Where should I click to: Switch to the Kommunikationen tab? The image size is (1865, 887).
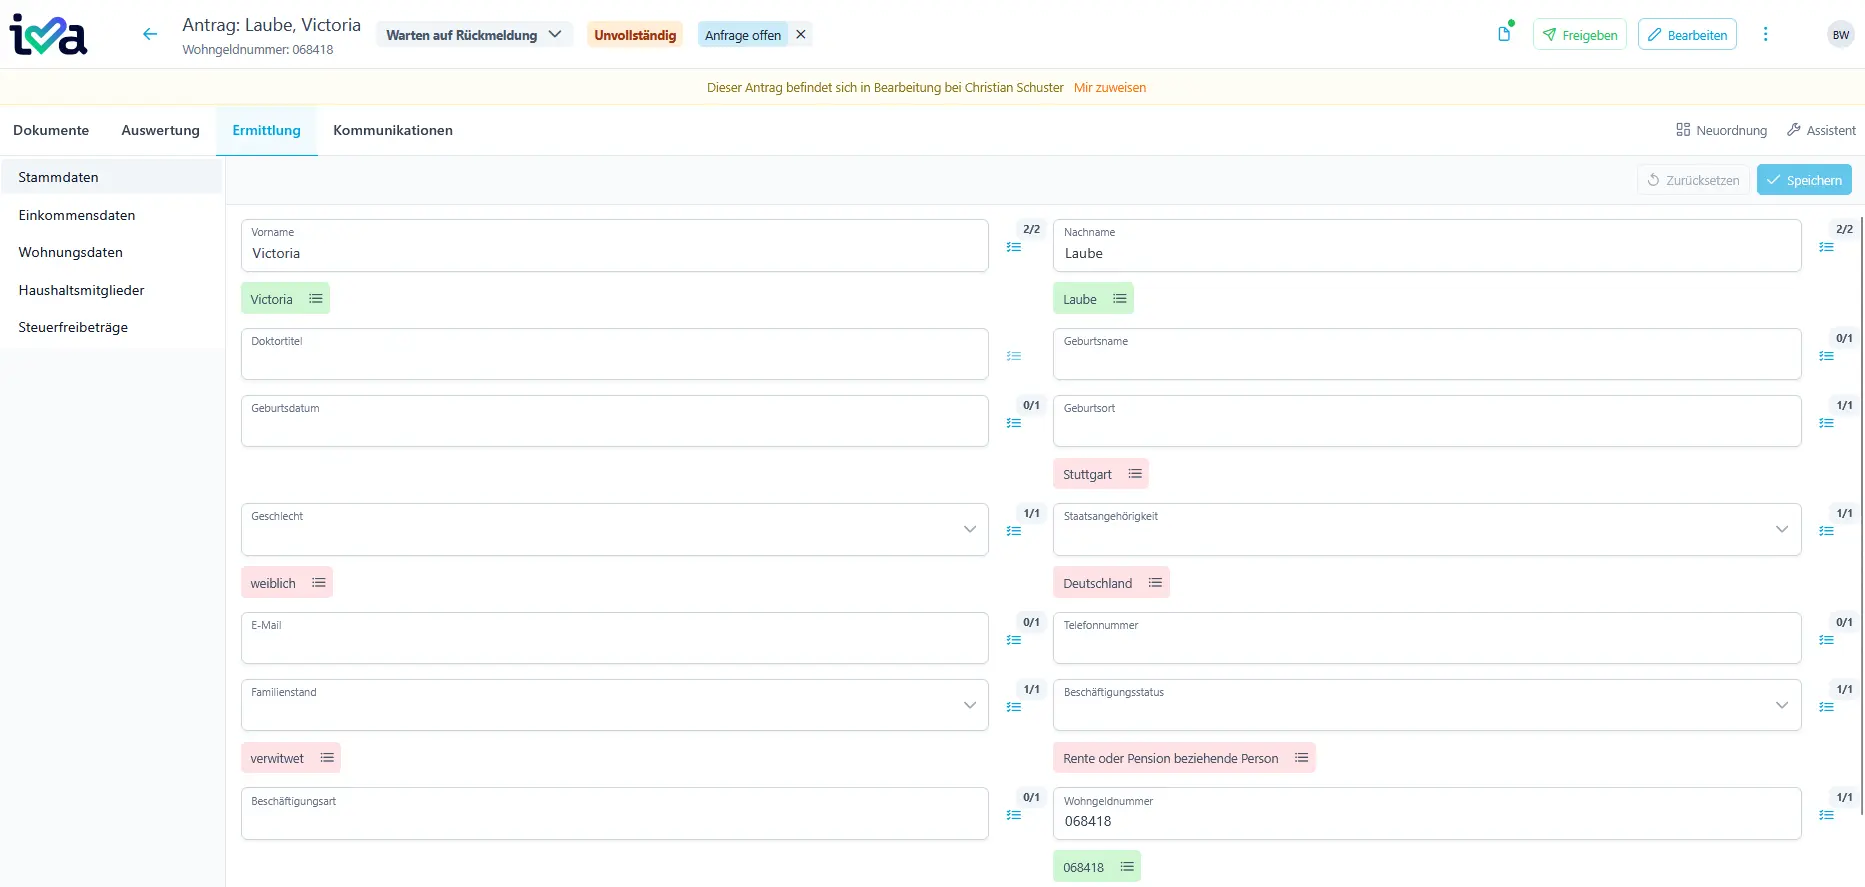393,130
